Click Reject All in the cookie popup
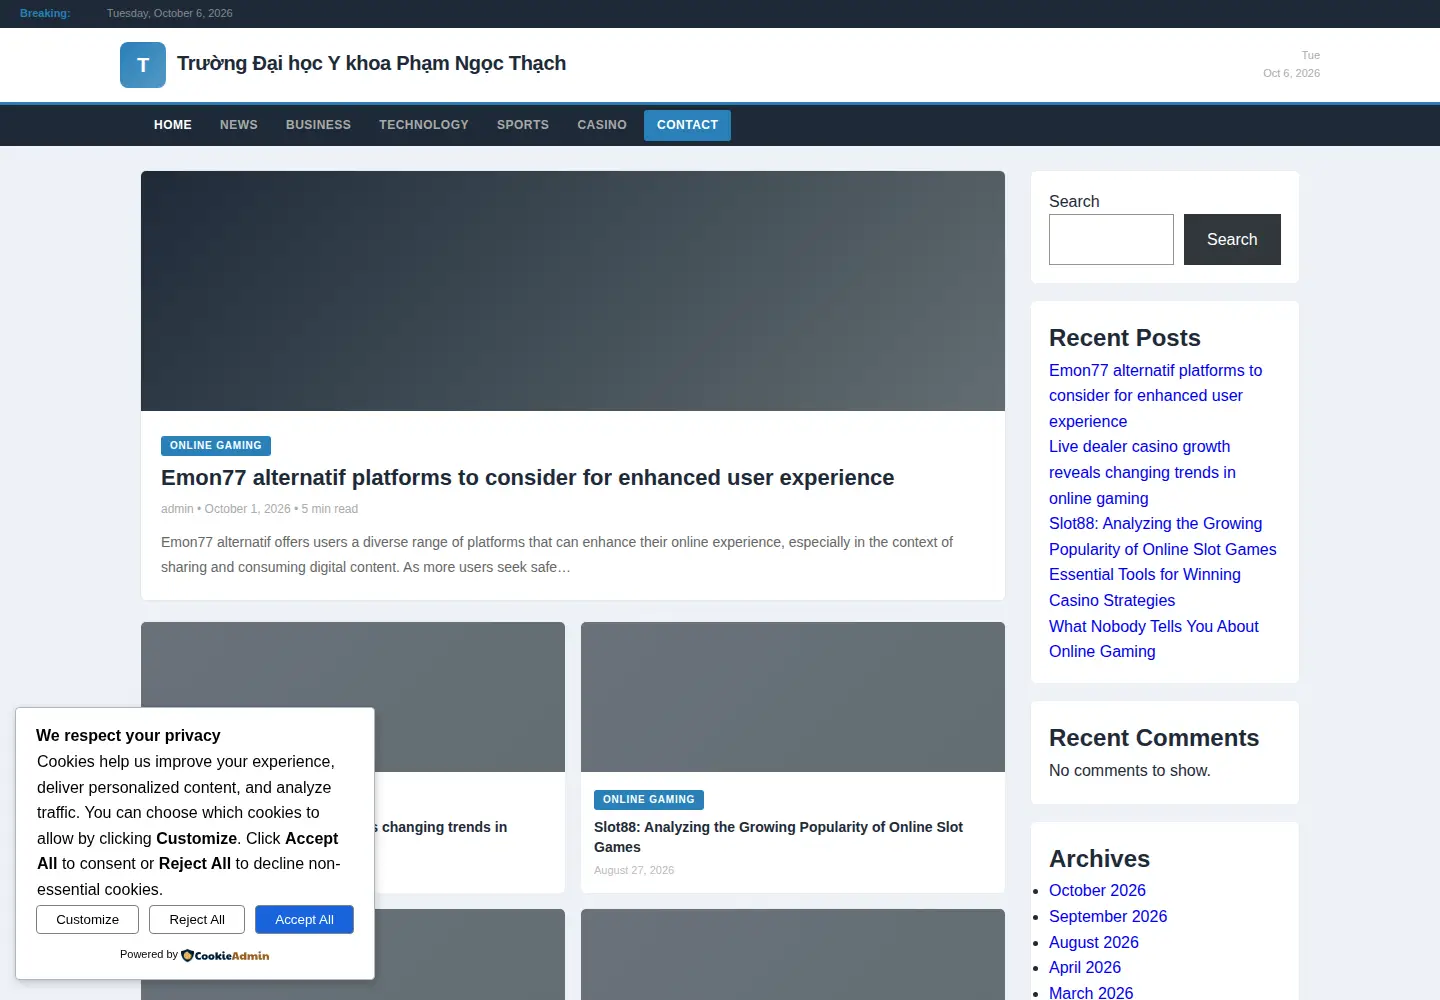 (197, 920)
